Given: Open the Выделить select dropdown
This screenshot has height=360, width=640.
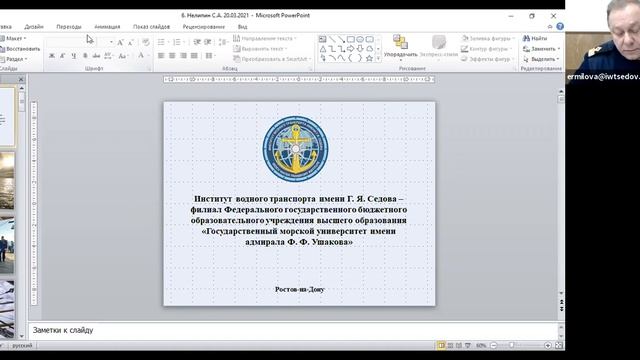Looking at the screenshot, I should 542,59.
